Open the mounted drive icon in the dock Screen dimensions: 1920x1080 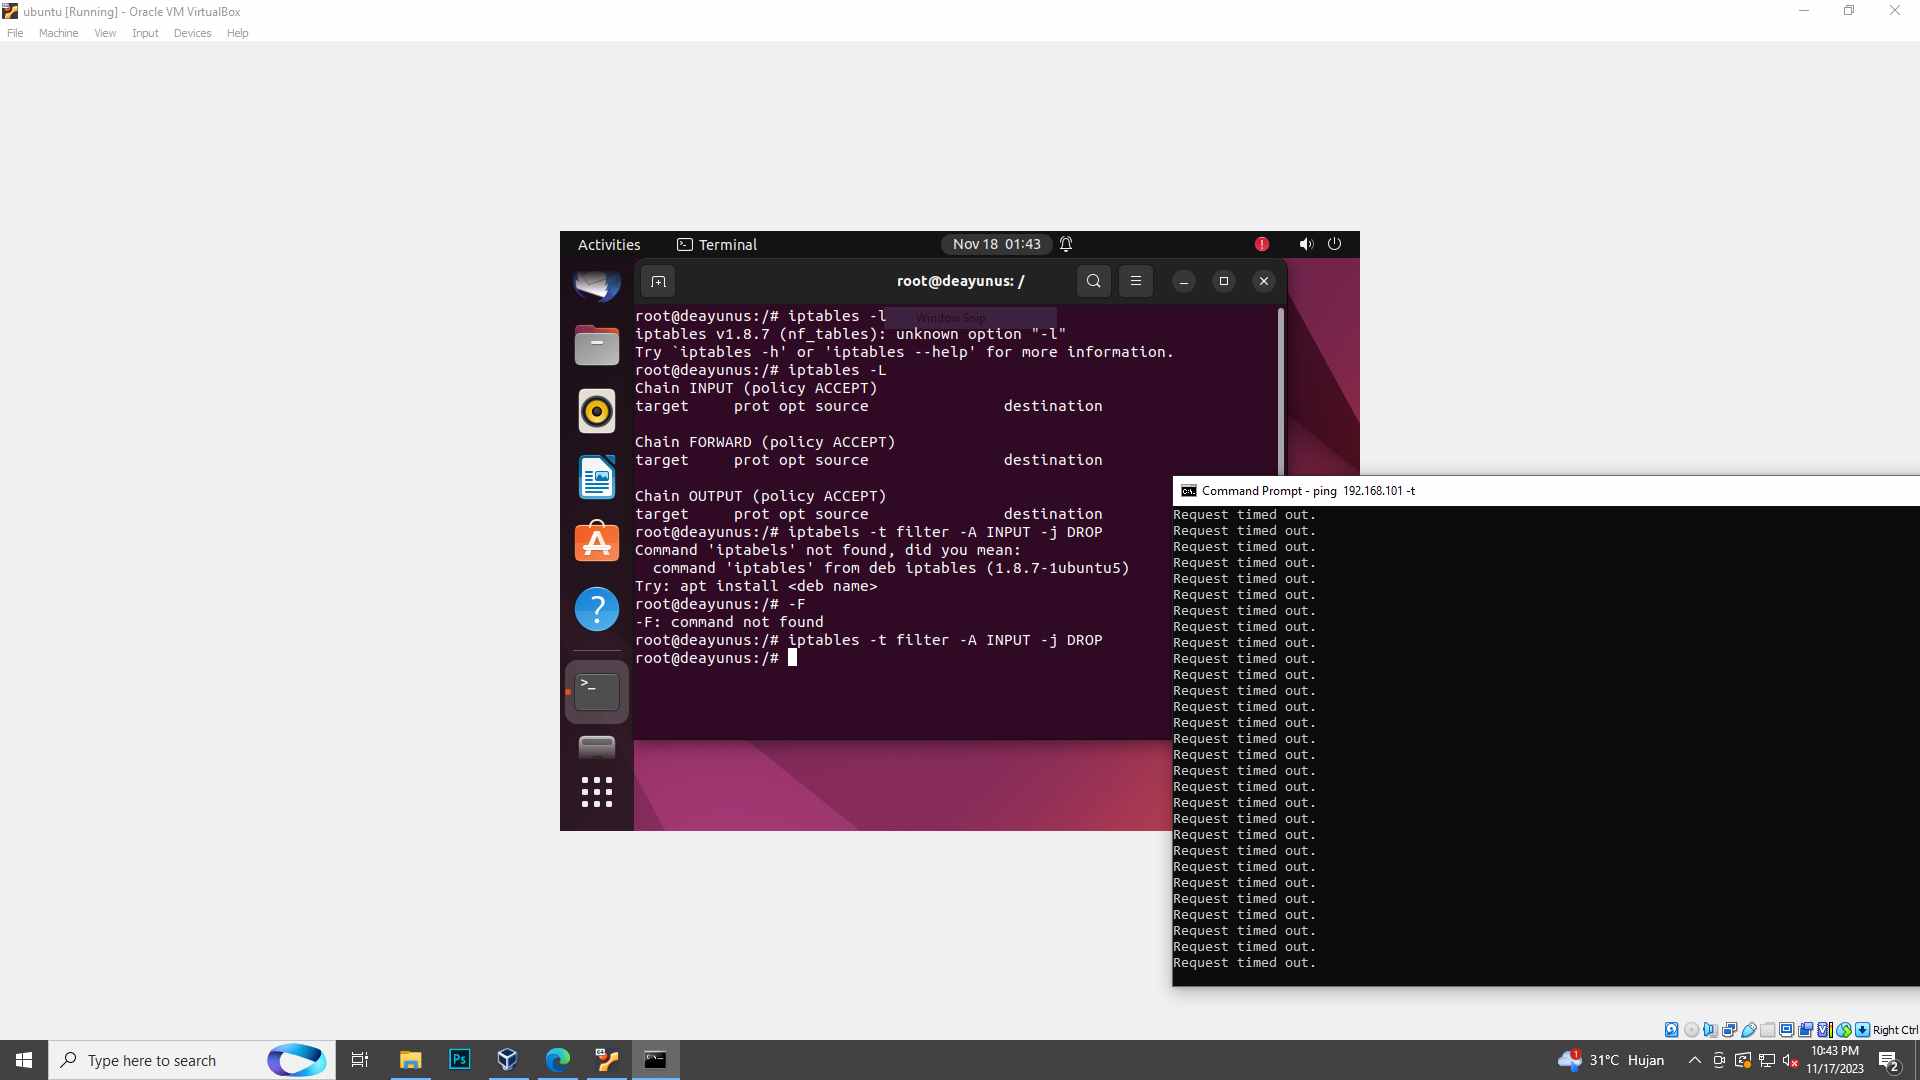597,747
